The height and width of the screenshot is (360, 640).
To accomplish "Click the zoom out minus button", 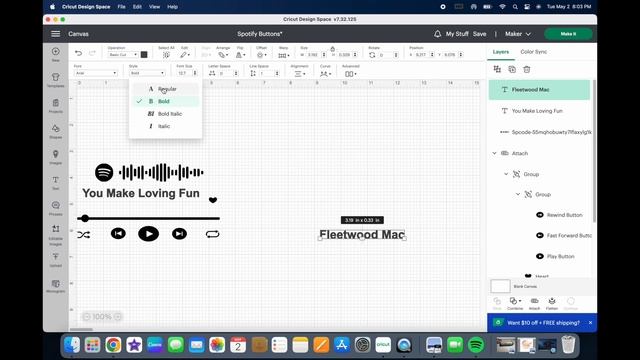I will [x=87, y=316].
